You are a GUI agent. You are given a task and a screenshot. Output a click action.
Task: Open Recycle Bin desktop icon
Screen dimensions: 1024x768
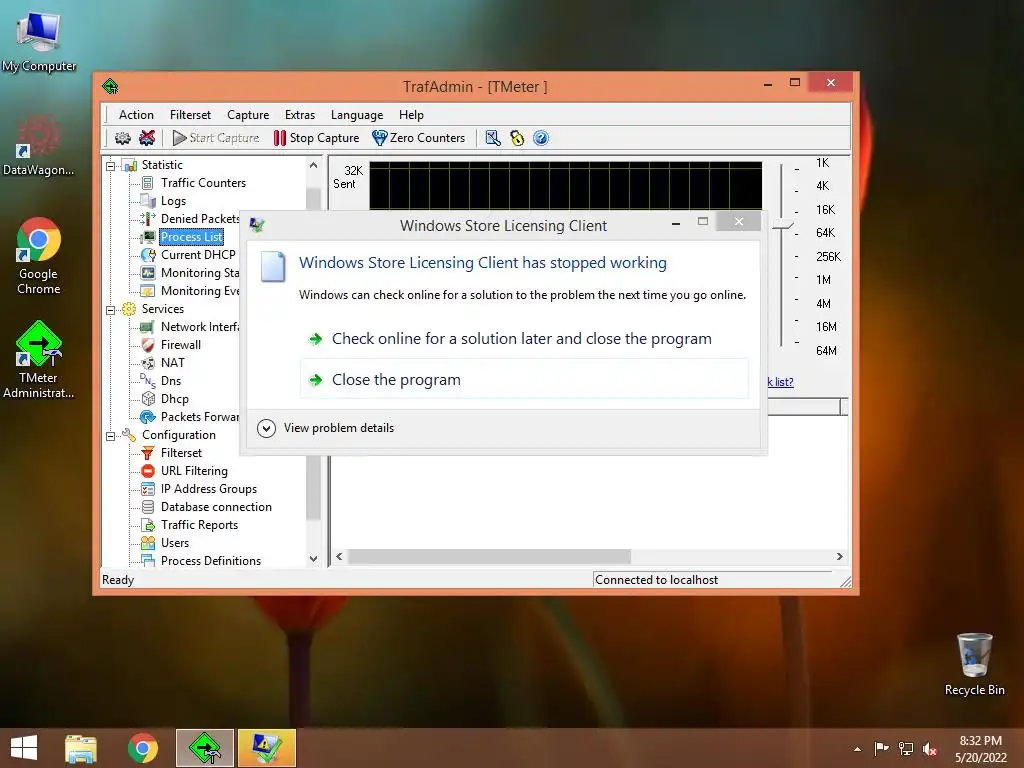tap(974, 664)
